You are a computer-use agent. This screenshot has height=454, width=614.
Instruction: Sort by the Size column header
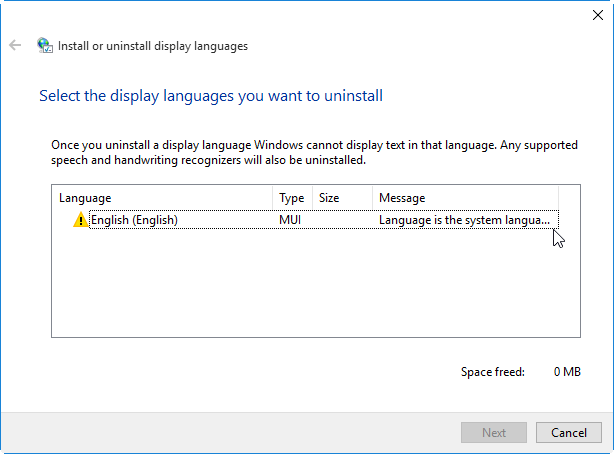[343, 198]
